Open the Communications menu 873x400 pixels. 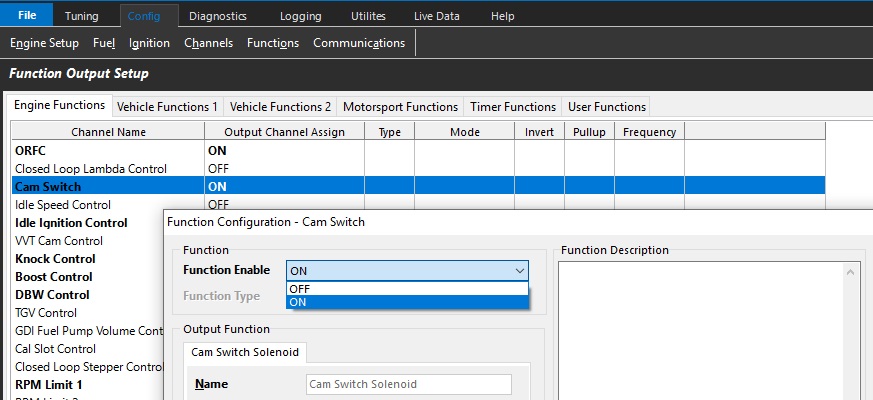(x=359, y=43)
